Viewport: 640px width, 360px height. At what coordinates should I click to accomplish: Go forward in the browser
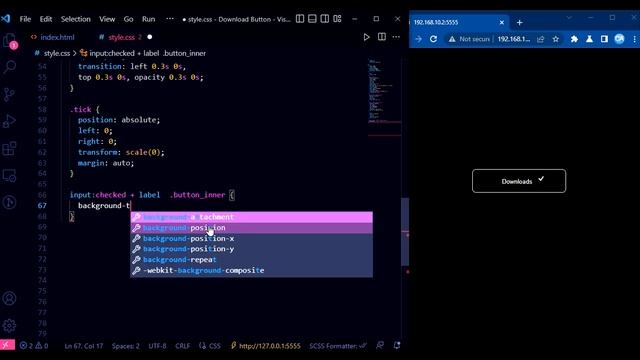[418, 39]
